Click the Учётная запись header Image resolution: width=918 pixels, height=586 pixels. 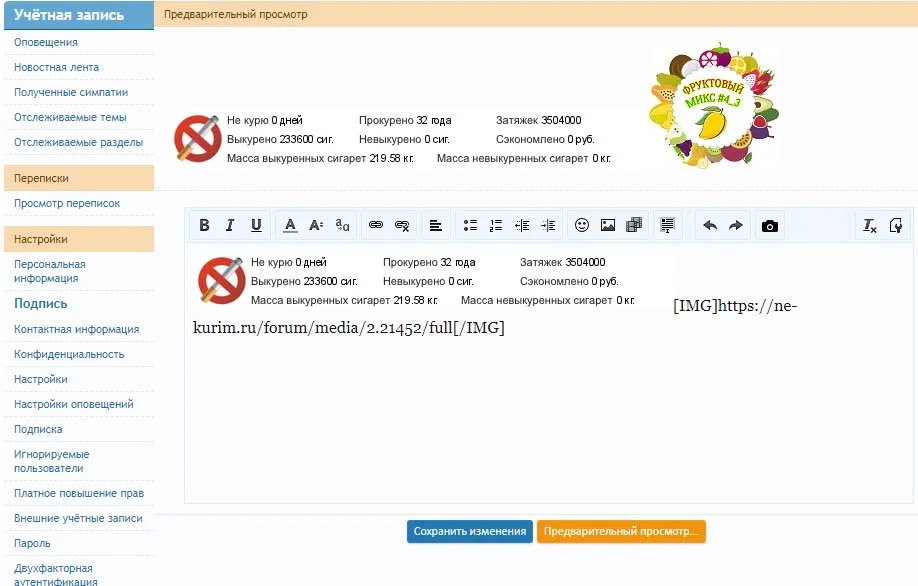(79, 15)
